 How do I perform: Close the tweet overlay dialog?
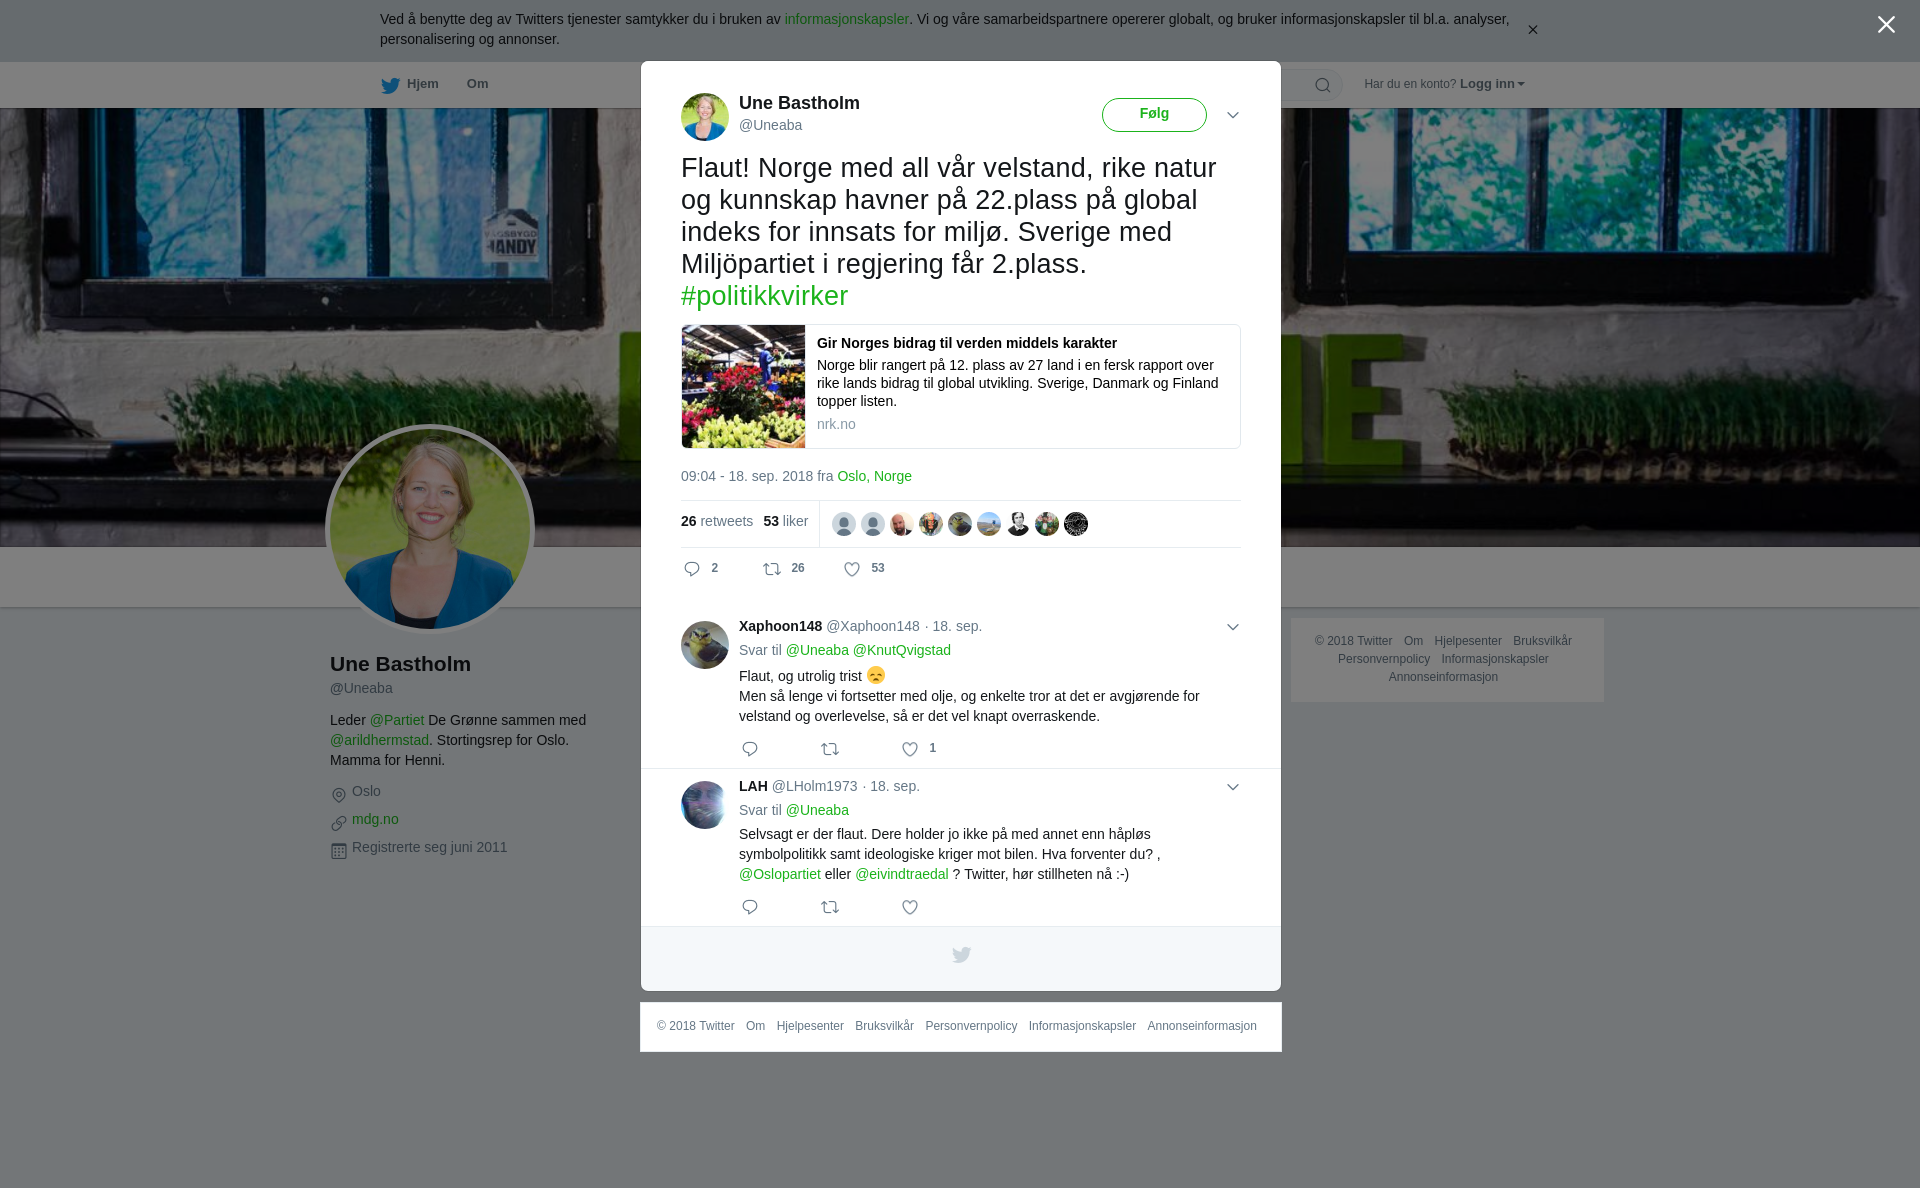tap(1886, 25)
